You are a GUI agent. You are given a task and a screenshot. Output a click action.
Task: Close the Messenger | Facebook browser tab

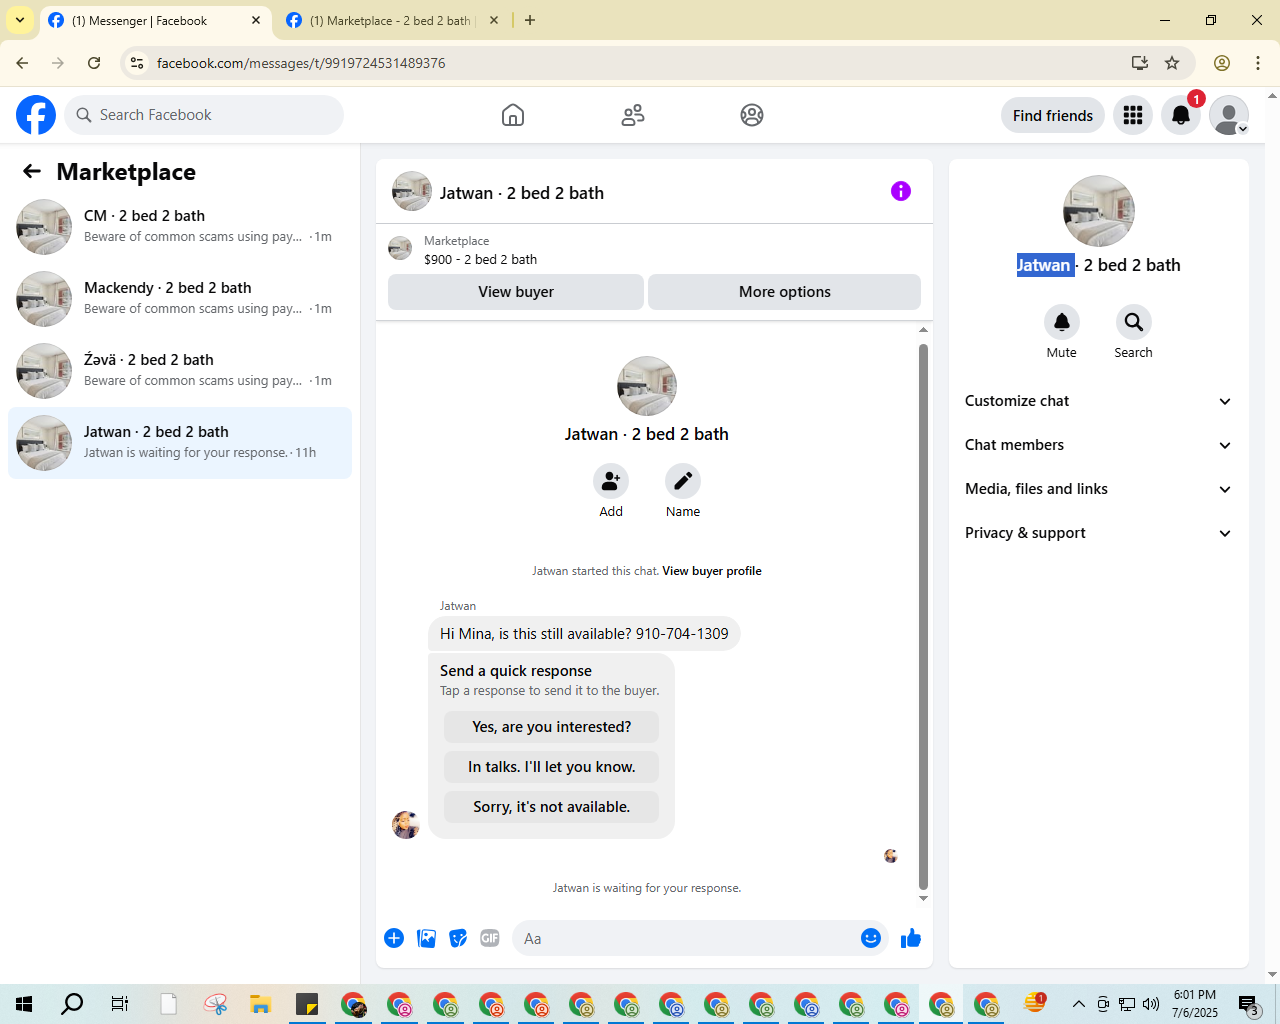click(x=256, y=21)
